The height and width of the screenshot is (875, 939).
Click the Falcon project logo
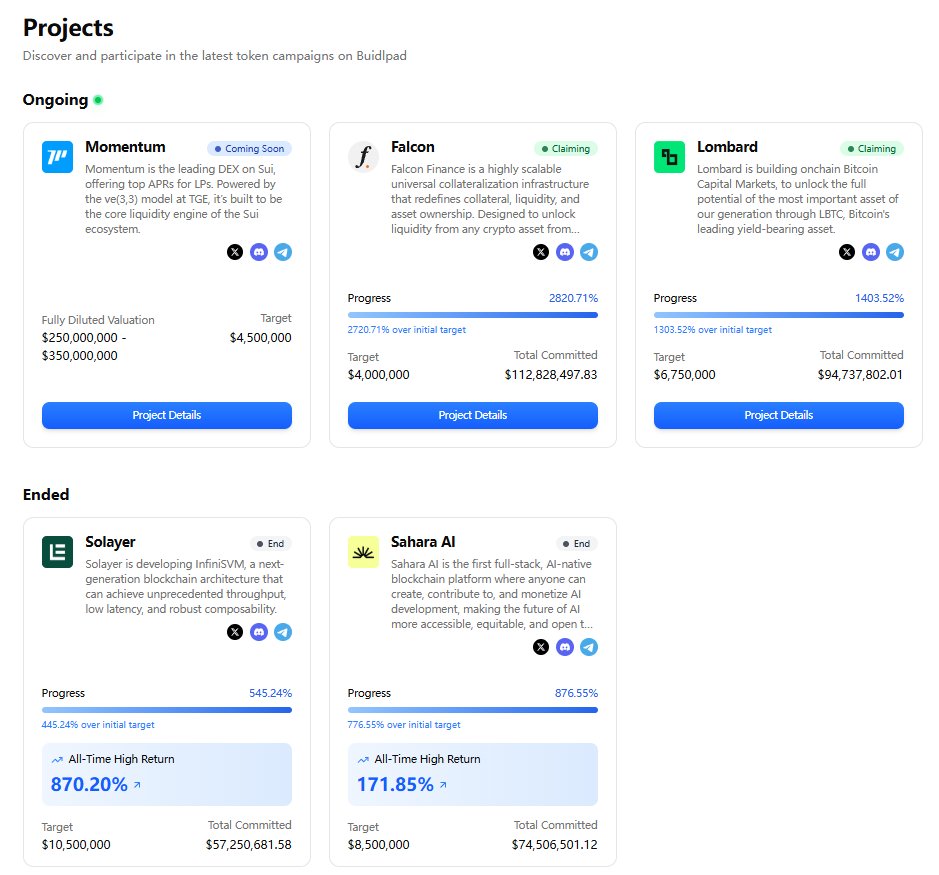(x=364, y=157)
